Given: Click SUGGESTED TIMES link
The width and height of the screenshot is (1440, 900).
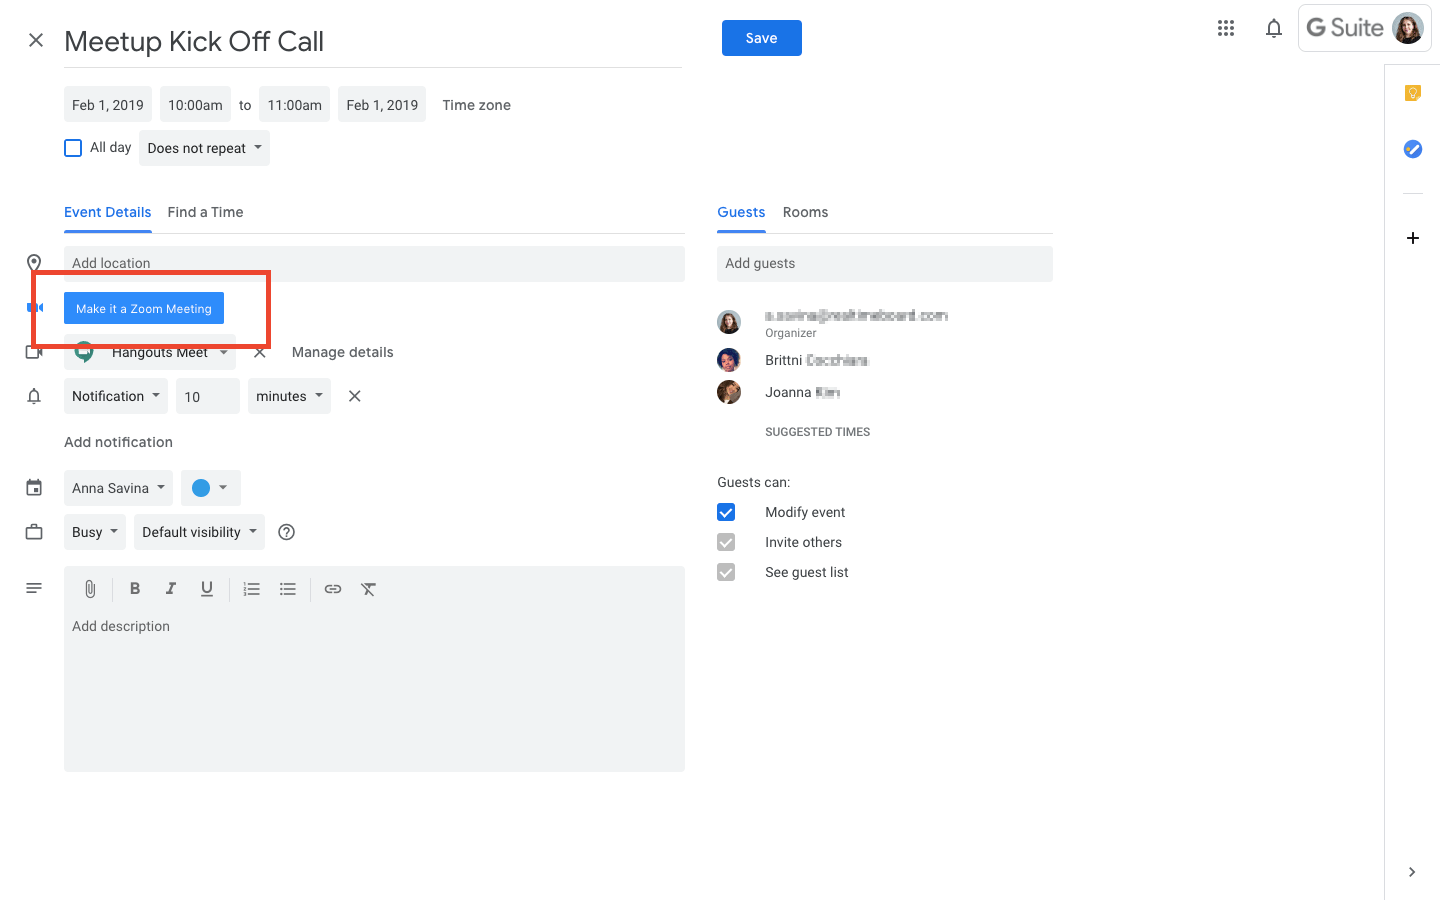Looking at the screenshot, I should pyautogui.click(x=818, y=432).
